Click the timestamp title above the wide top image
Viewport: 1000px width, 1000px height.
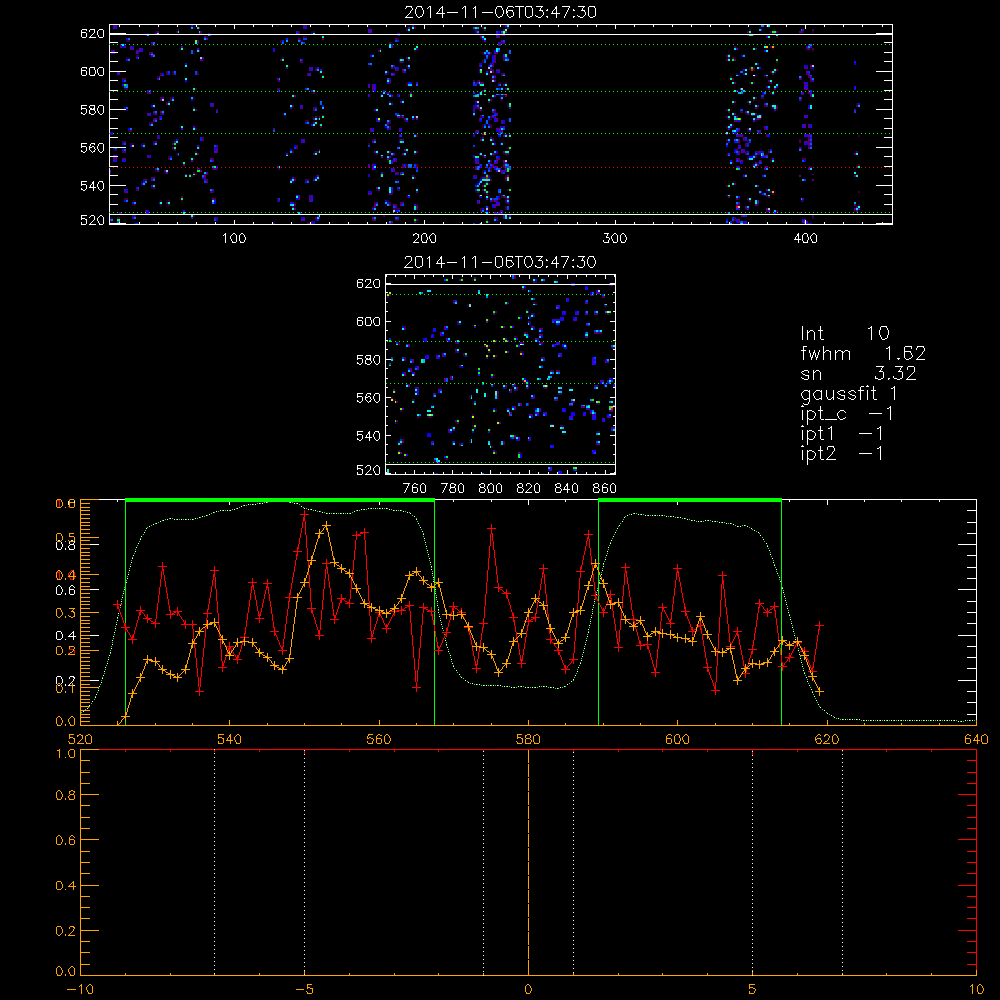point(501,12)
